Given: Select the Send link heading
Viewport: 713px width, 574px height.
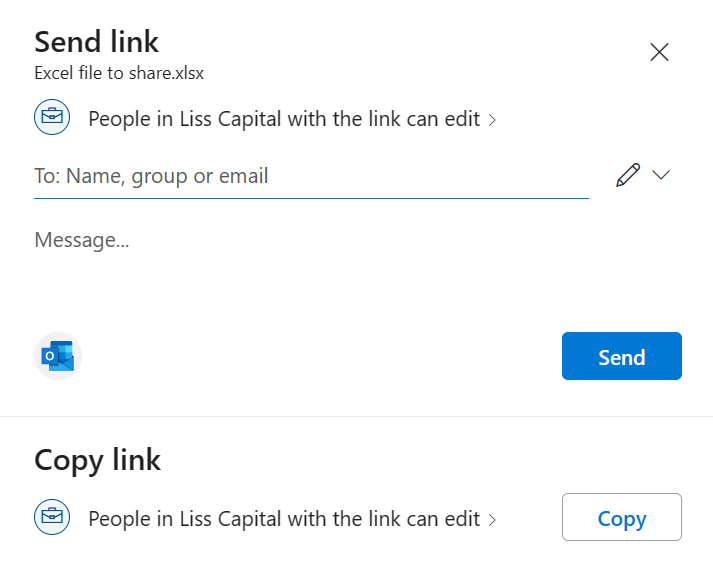Looking at the screenshot, I should 96,42.
